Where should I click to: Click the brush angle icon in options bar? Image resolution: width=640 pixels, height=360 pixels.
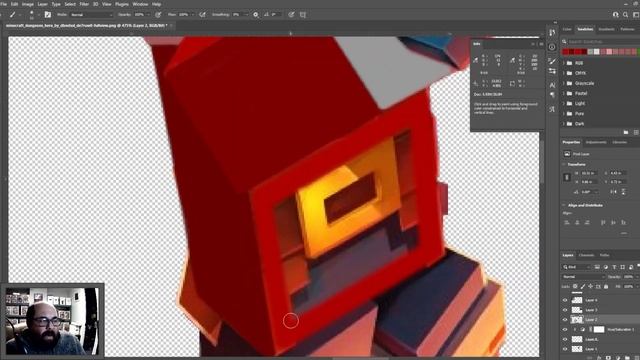tap(267, 15)
